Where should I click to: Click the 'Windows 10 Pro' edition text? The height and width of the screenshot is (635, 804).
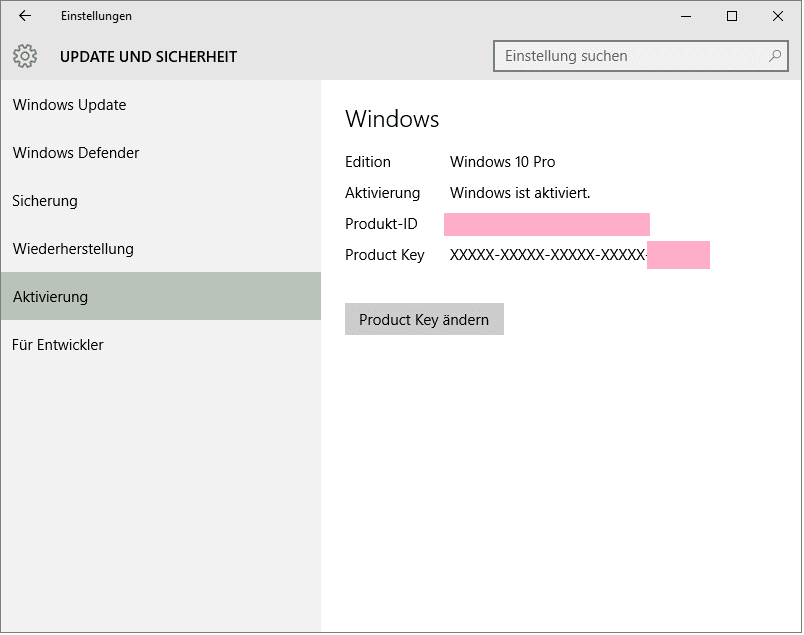[502, 162]
